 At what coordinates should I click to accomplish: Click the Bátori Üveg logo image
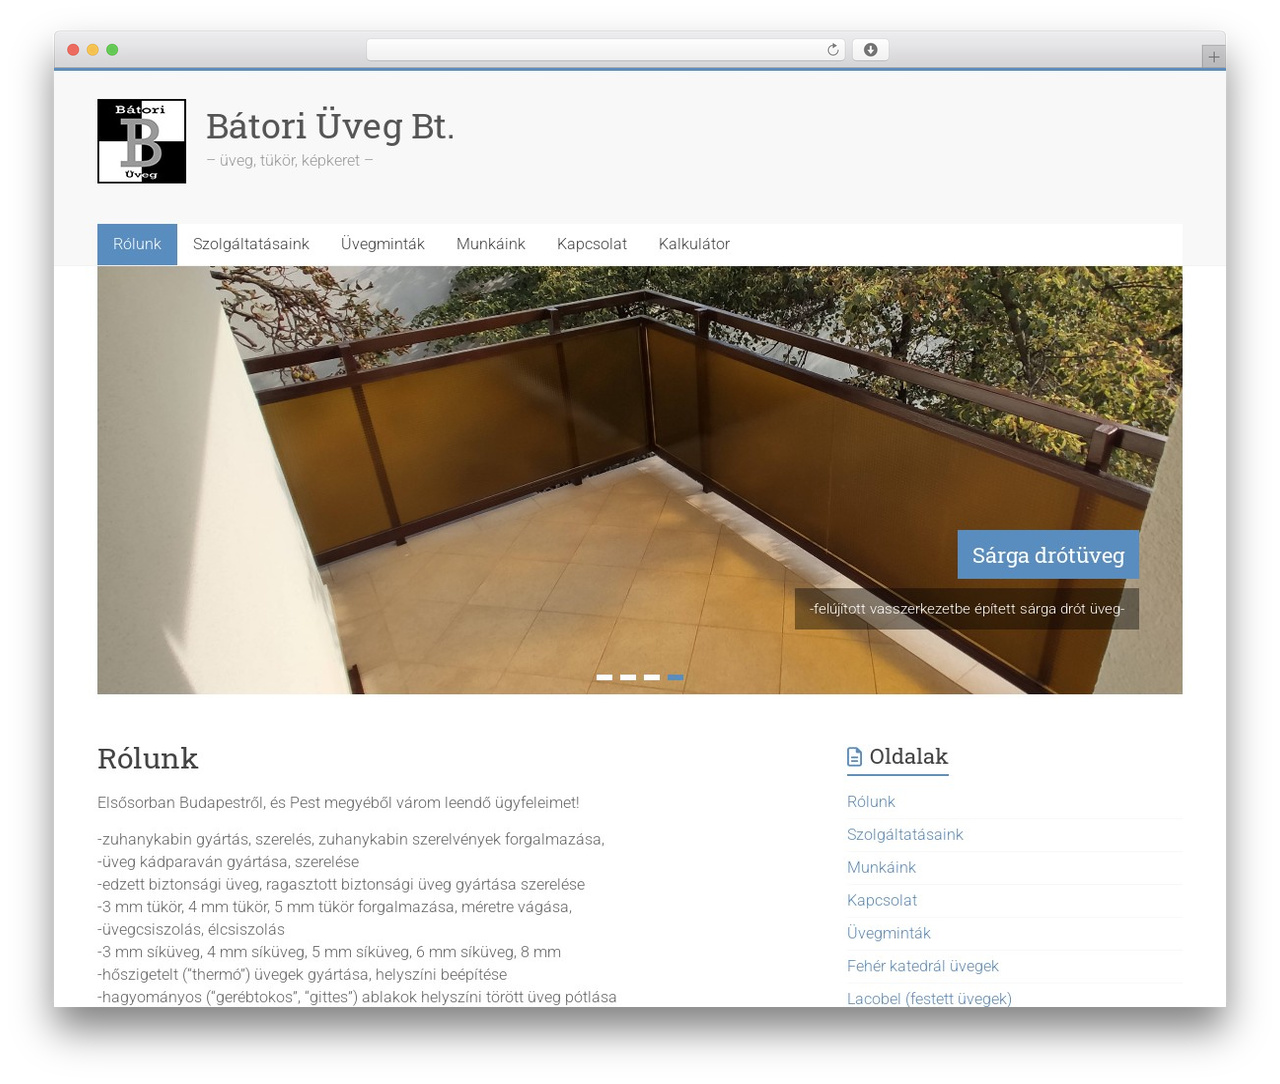(x=141, y=141)
